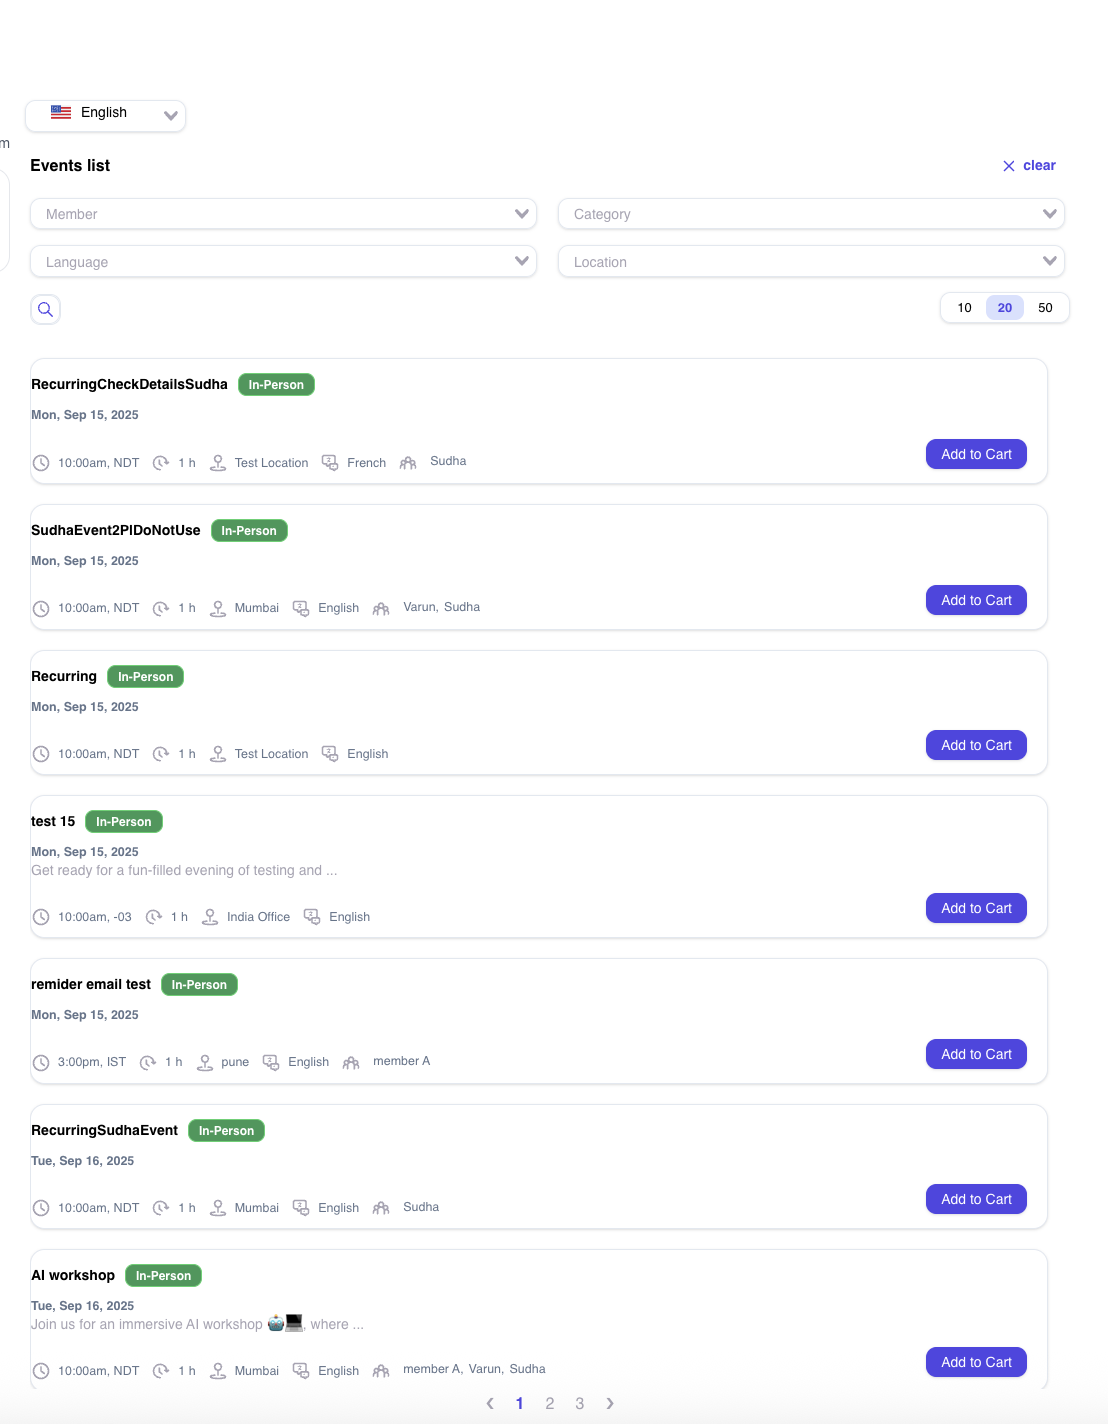Viewport: 1108px width, 1424px height.
Task: Open the Location filter dropdown
Action: click(x=811, y=262)
